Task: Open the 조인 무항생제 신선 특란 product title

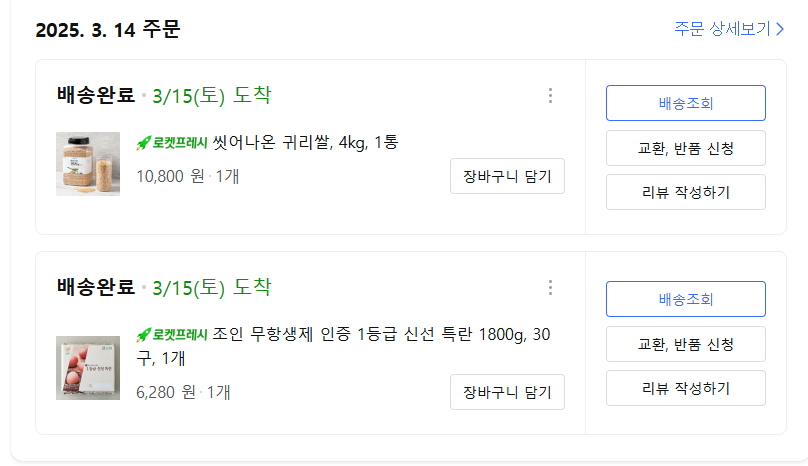Action: click(x=380, y=334)
